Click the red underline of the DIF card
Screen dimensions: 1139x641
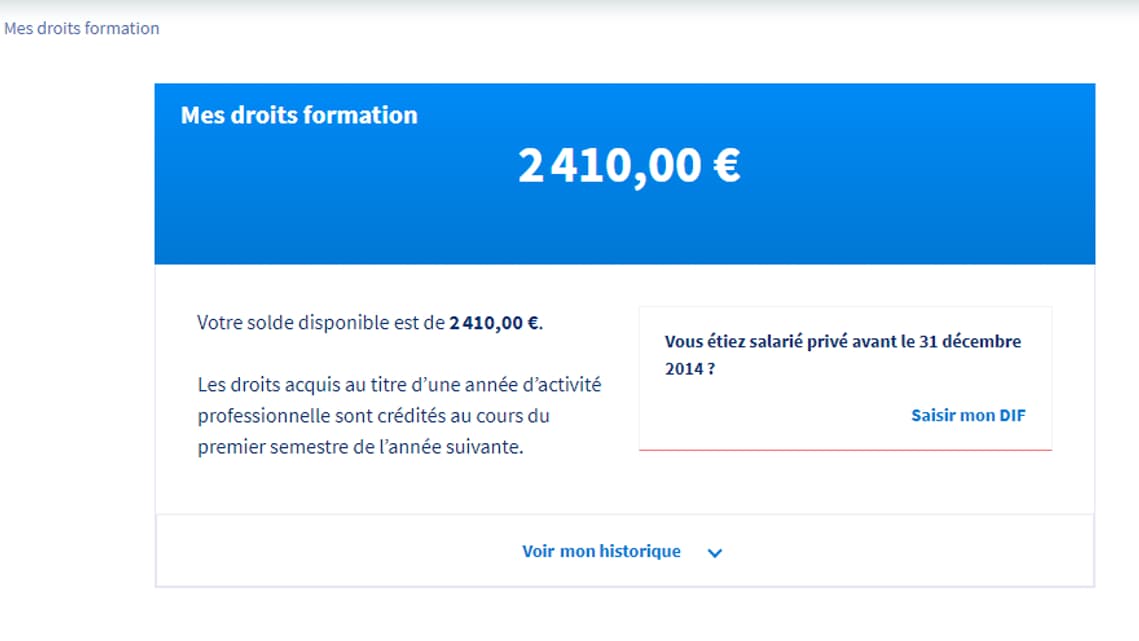click(845, 450)
